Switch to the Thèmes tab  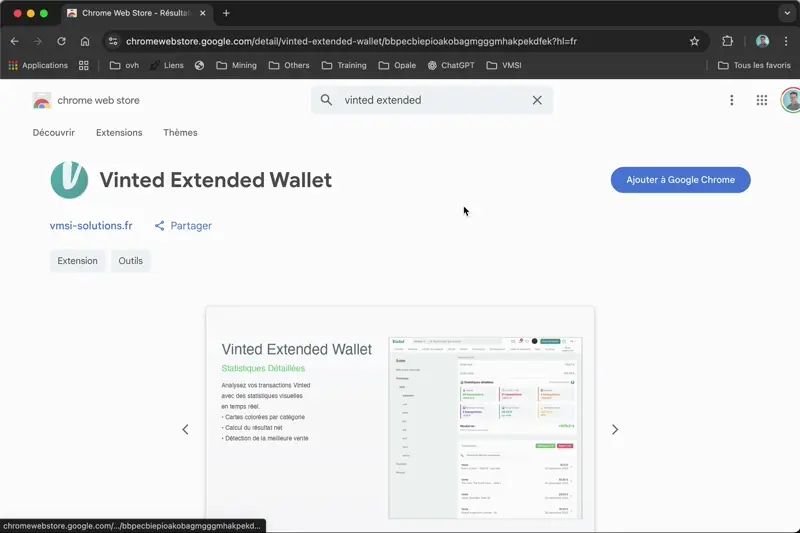click(180, 133)
